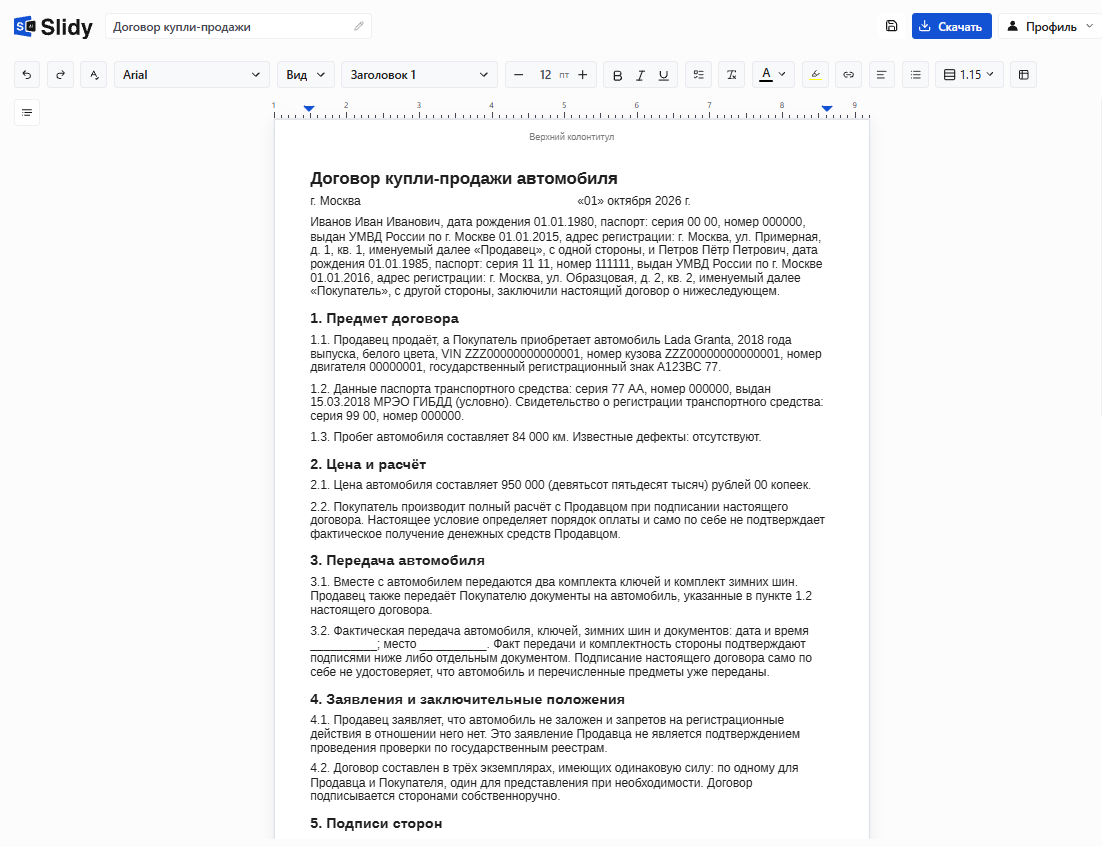Click paragraph 3.2 about фактическая передача

tap(561, 652)
